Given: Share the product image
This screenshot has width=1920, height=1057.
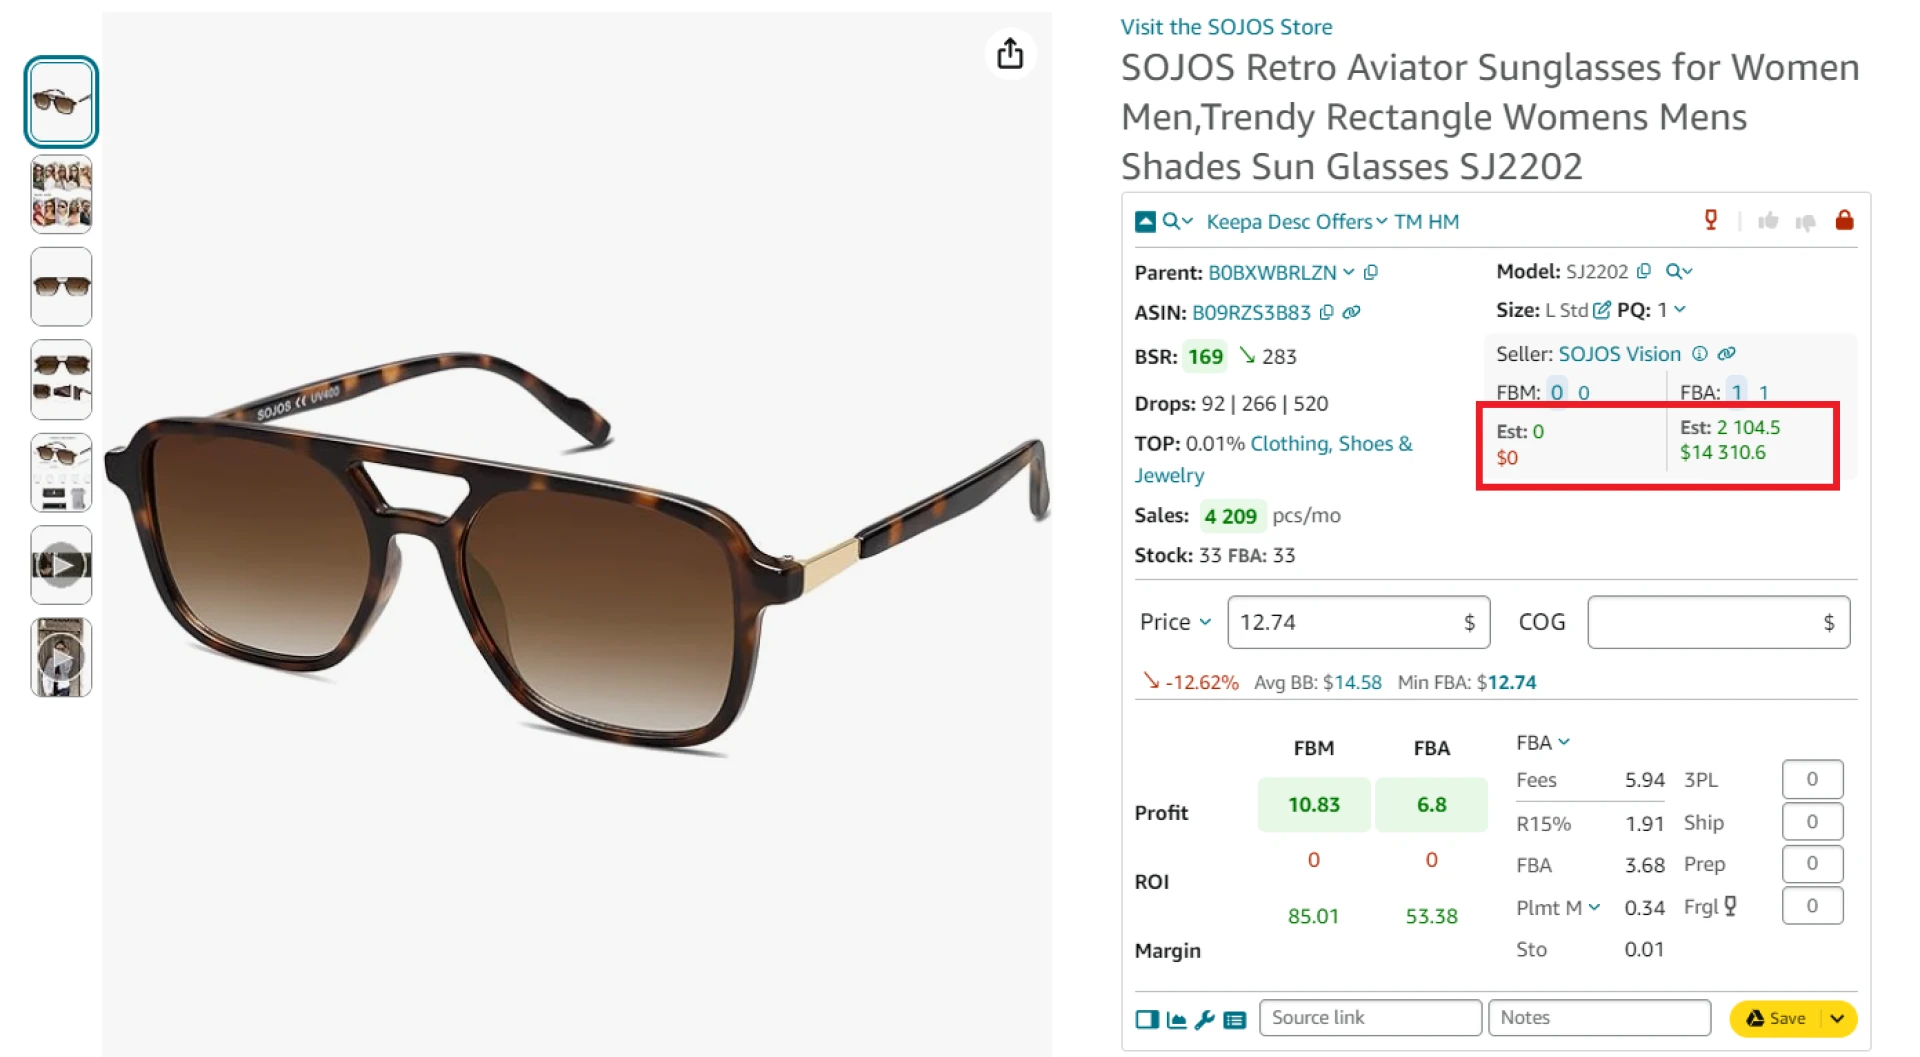Looking at the screenshot, I should tap(1010, 54).
